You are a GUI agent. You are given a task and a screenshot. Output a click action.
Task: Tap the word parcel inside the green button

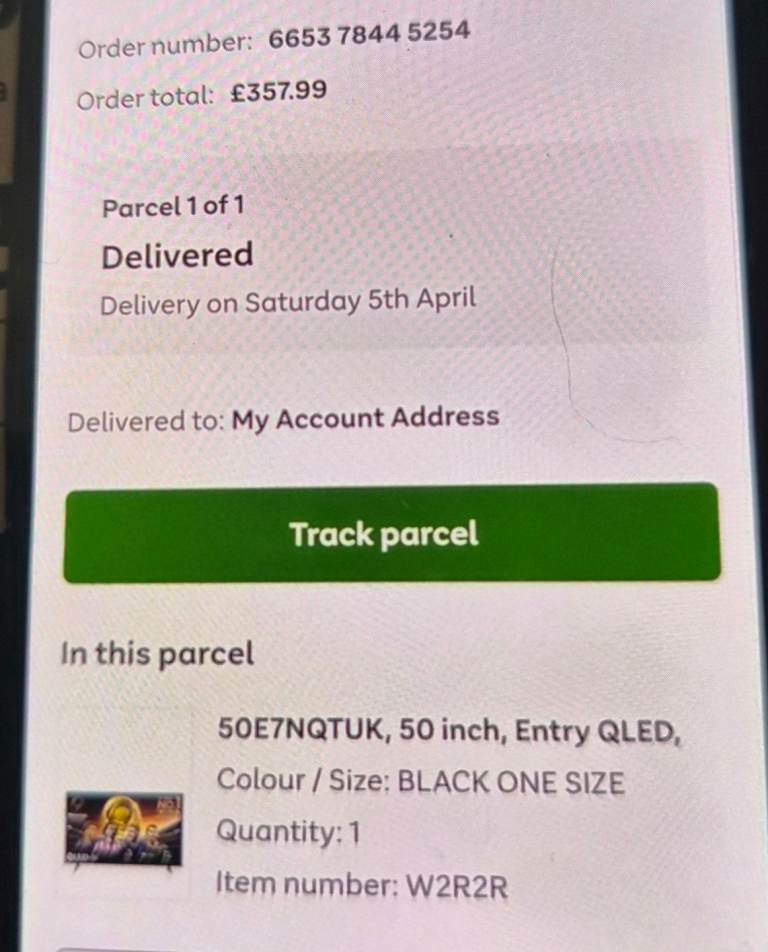[x=430, y=536]
